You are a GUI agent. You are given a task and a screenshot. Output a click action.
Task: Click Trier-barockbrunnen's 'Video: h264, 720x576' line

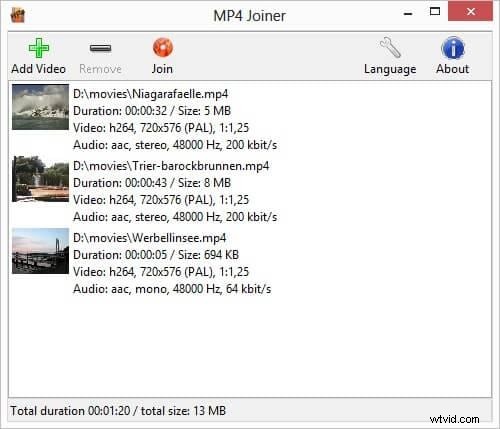click(x=161, y=200)
